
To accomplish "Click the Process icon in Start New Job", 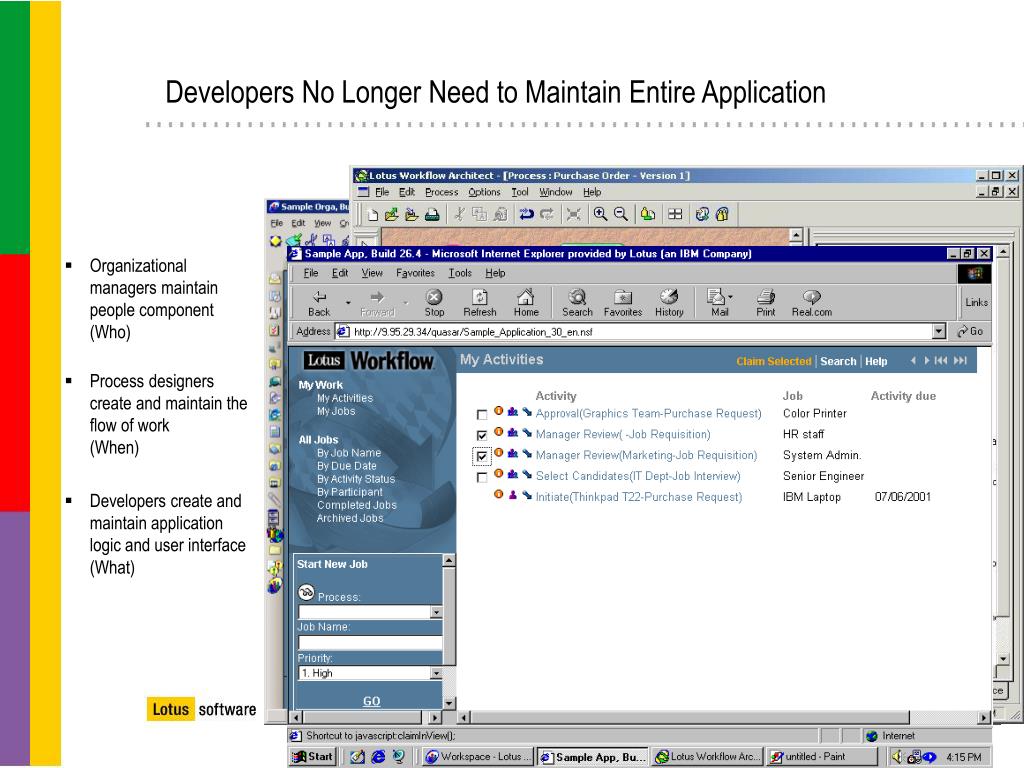I will 306,592.
